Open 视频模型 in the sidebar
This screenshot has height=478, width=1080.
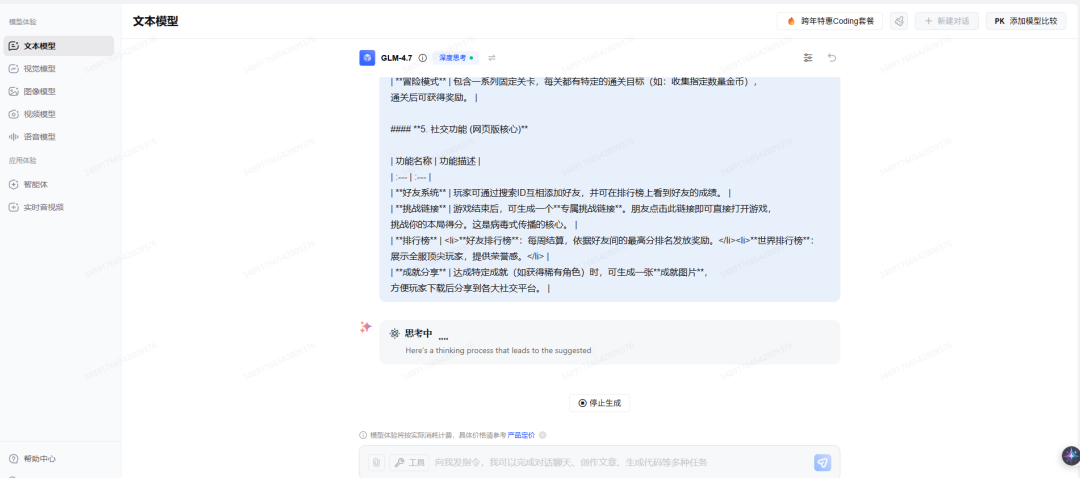point(59,114)
